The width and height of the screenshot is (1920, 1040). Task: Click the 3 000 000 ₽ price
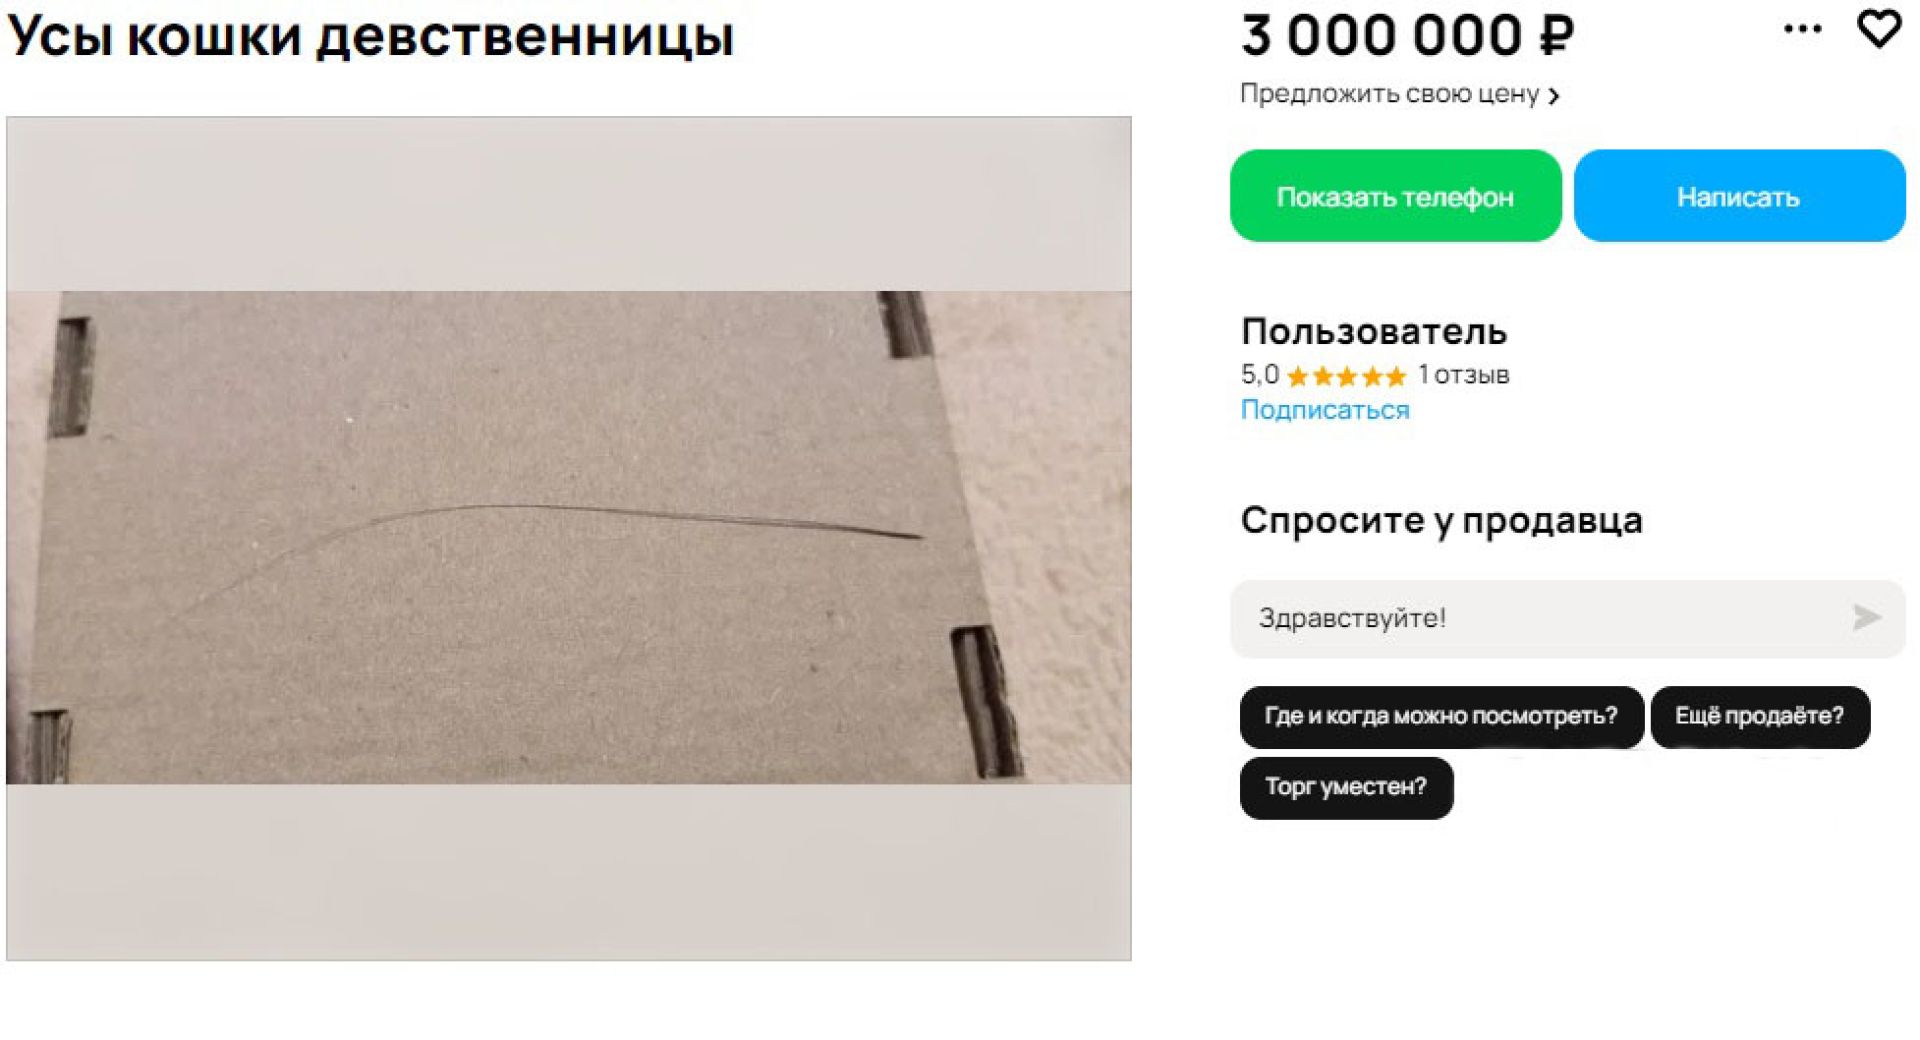tap(1407, 35)
